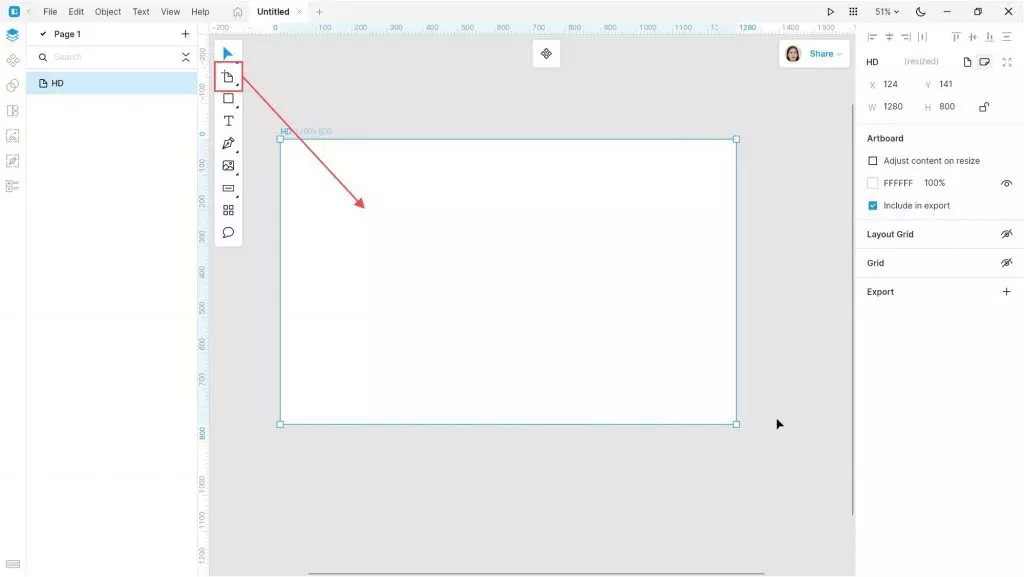Select the form input component tool
The width and height of the screenshot is (1024, 577).
click(228, 189)
